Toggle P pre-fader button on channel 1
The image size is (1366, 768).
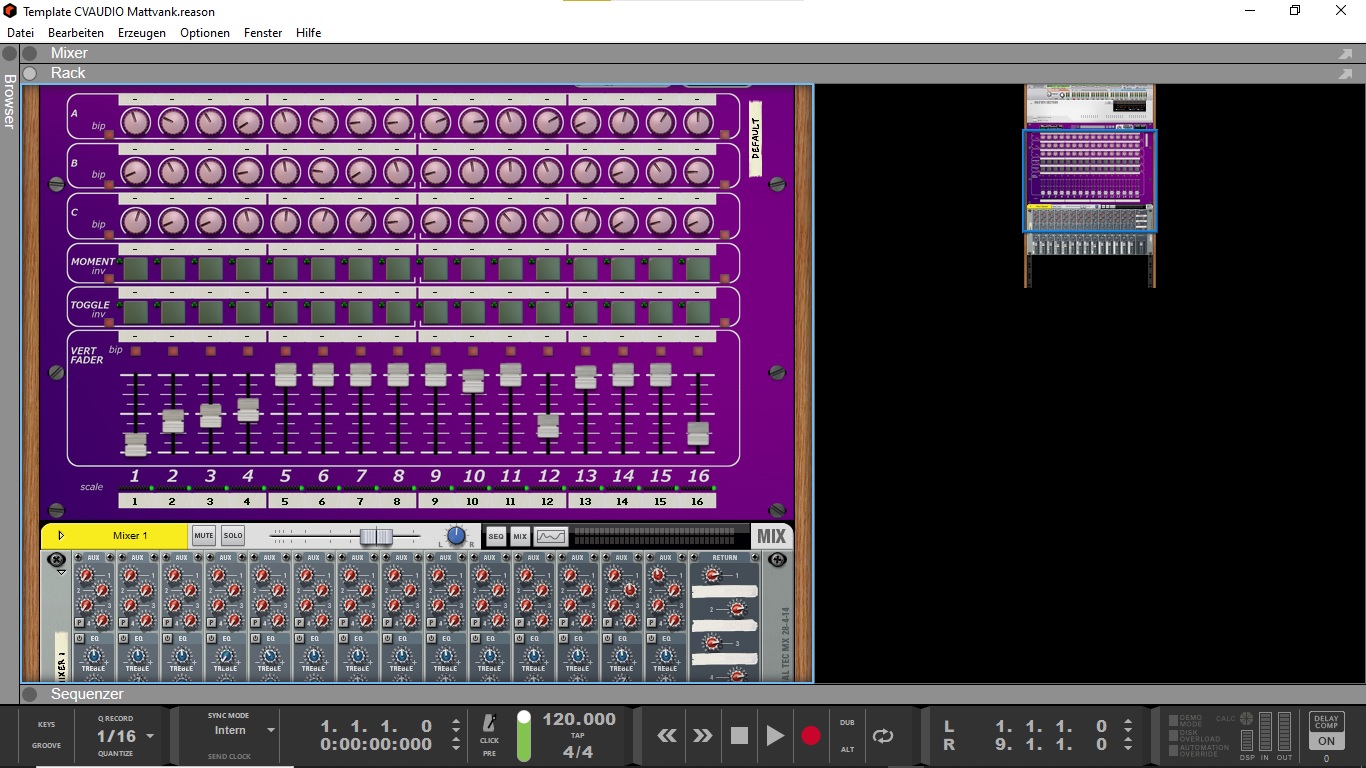click(x=79, y=622)
